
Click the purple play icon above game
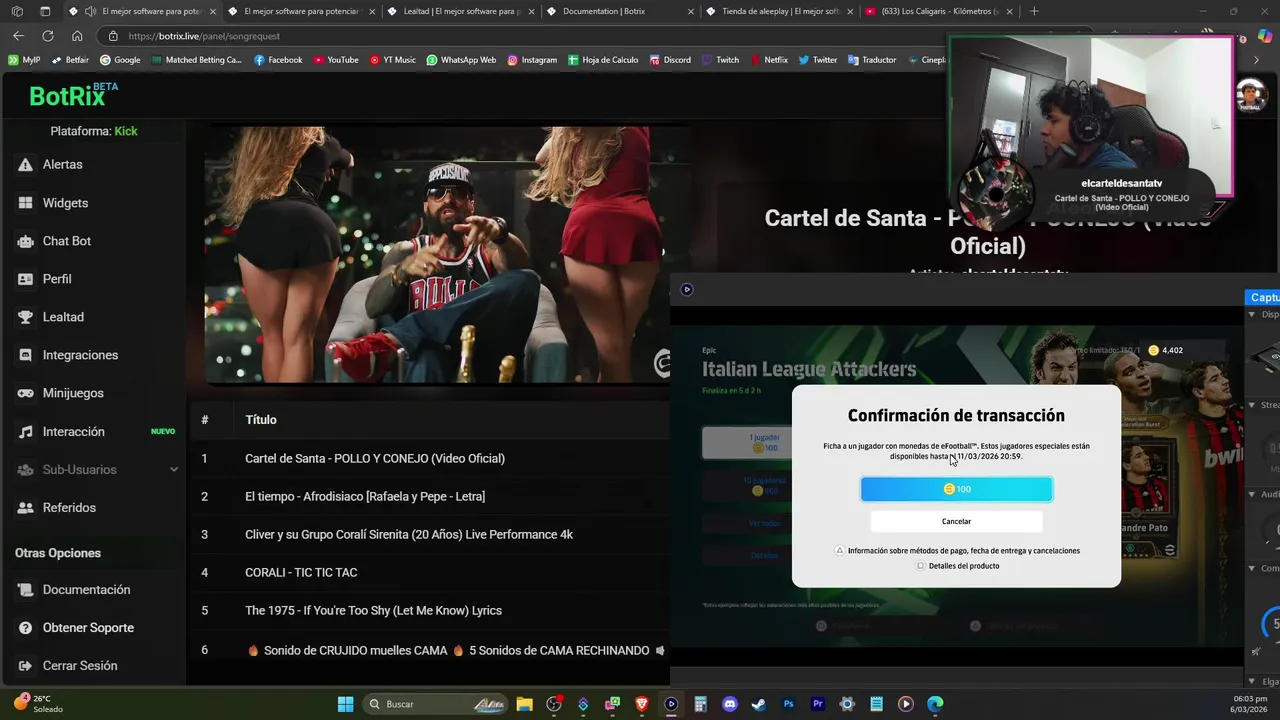click(686, 289)
